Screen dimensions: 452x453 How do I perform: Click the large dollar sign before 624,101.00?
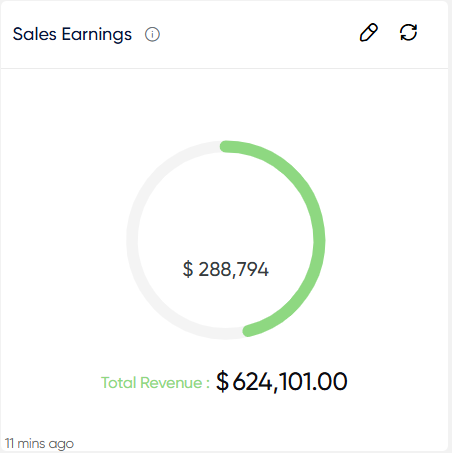point(222,382)
